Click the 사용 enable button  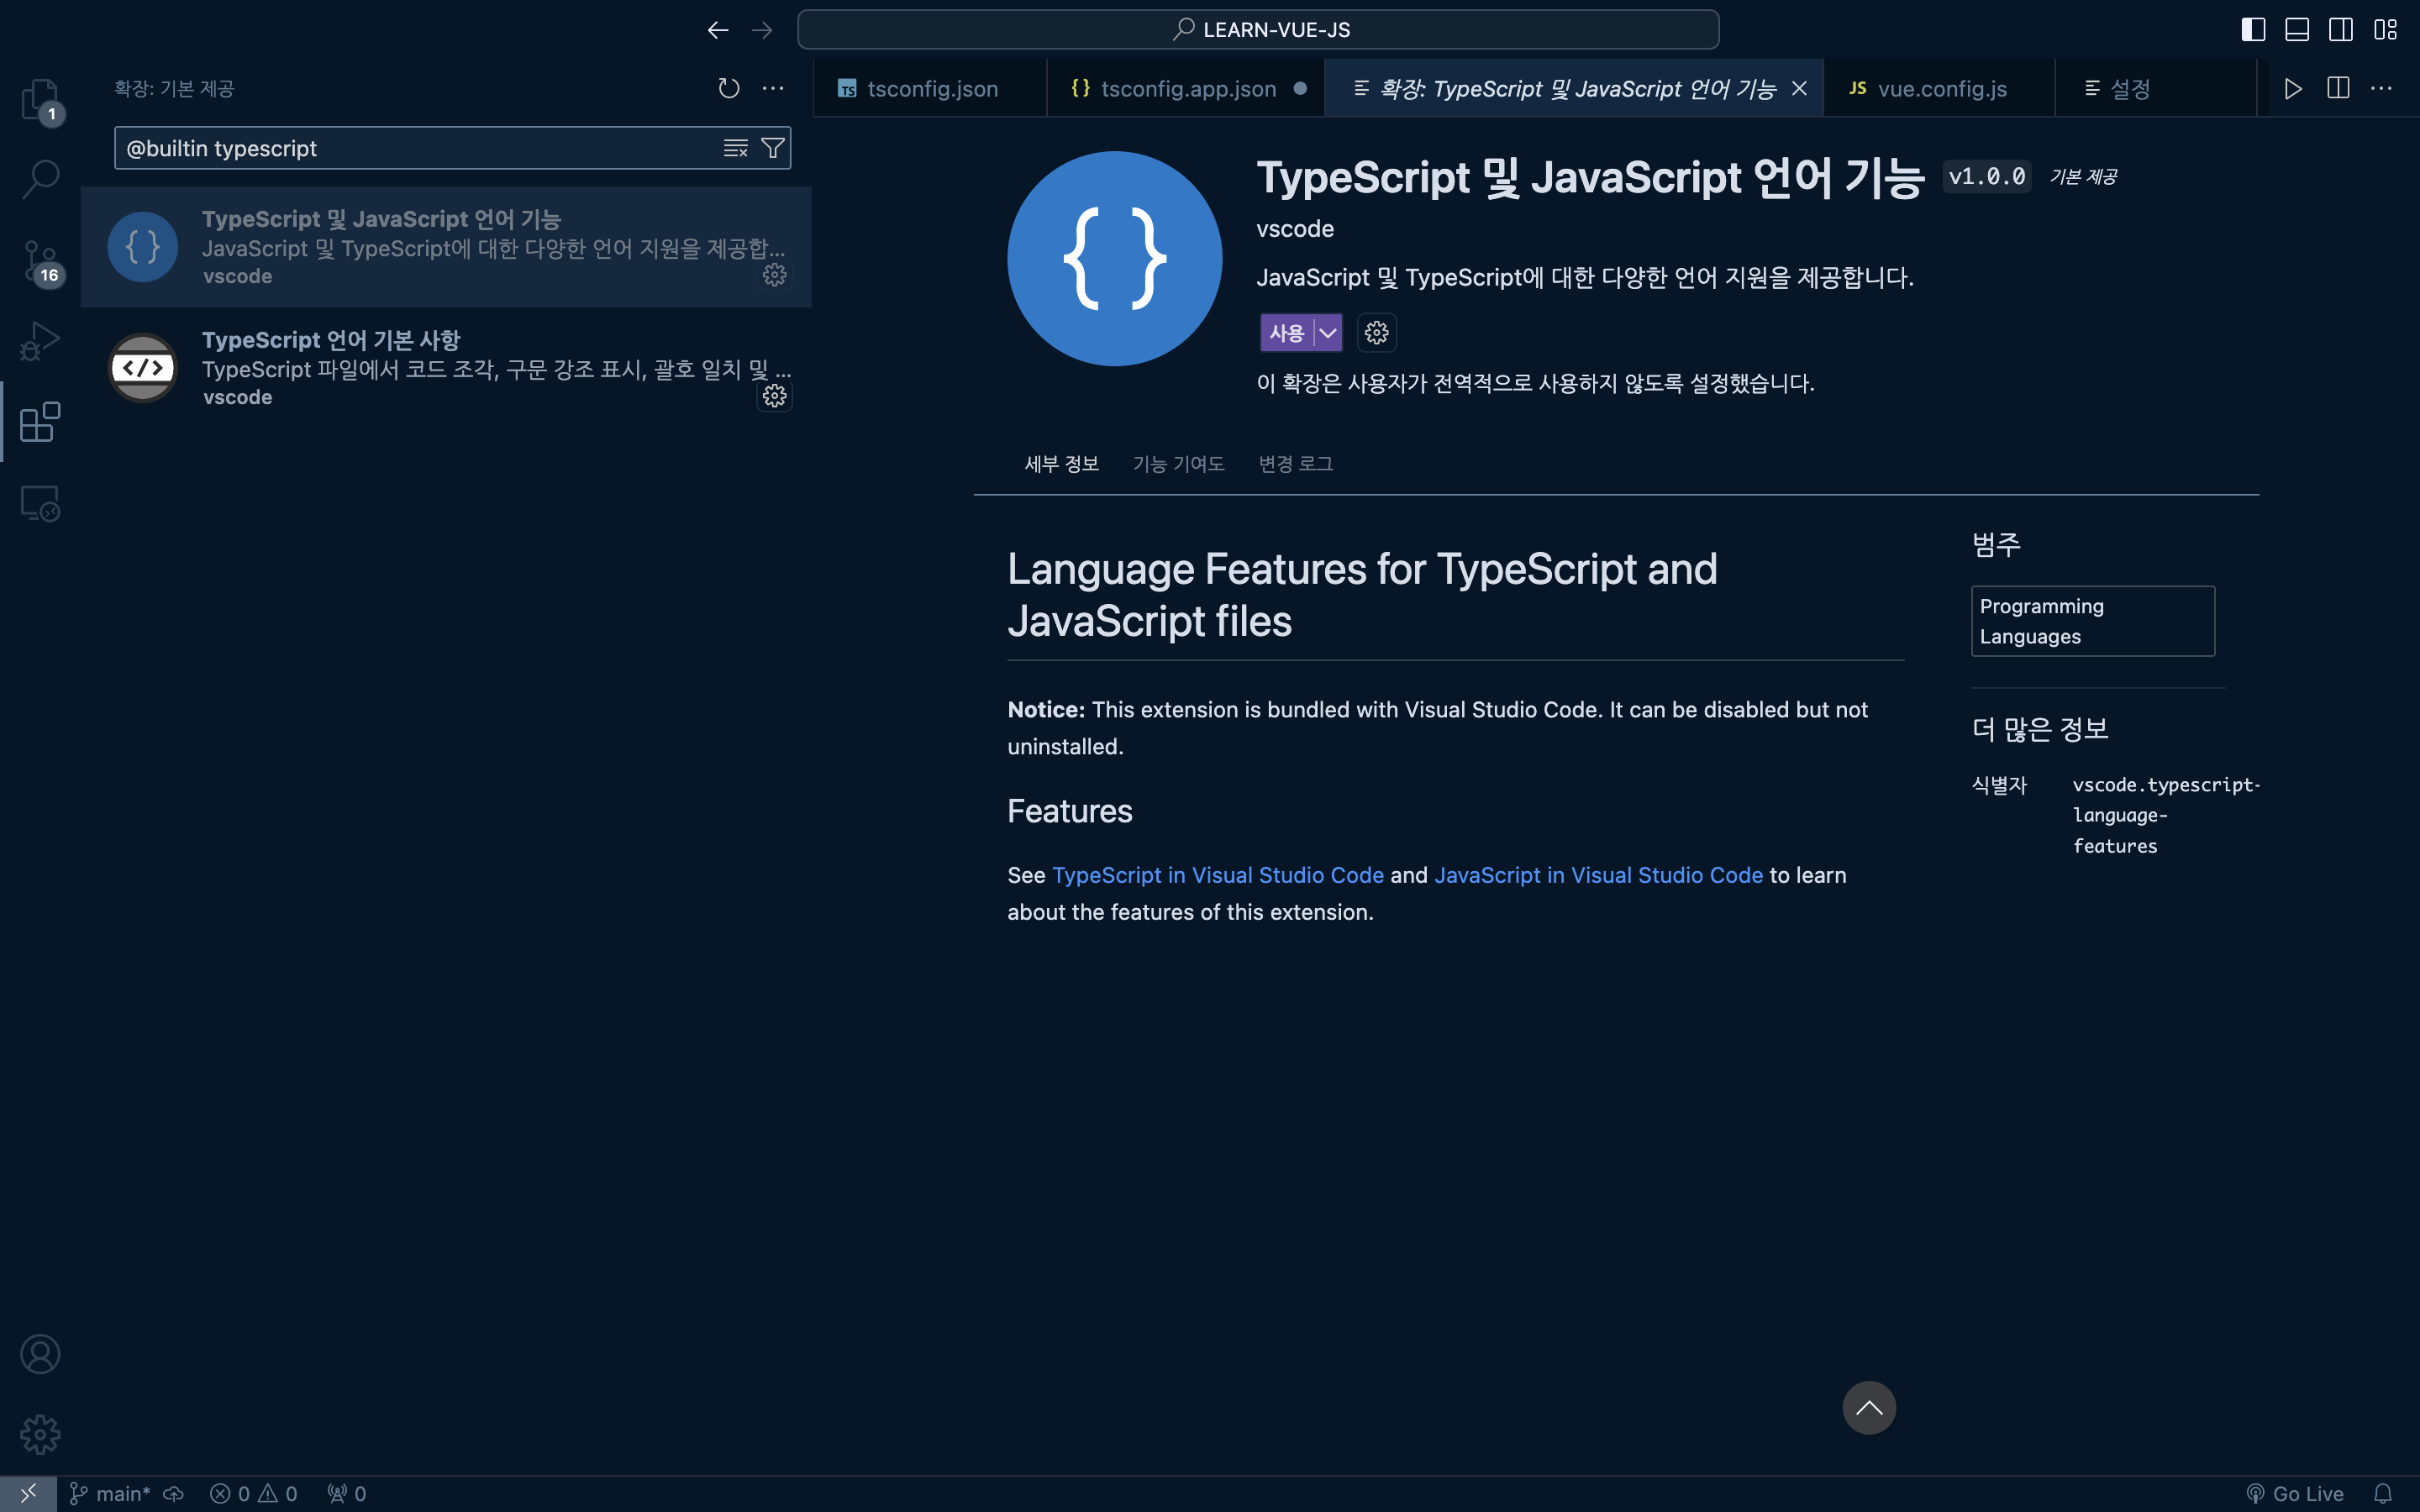click(1286, 333)
